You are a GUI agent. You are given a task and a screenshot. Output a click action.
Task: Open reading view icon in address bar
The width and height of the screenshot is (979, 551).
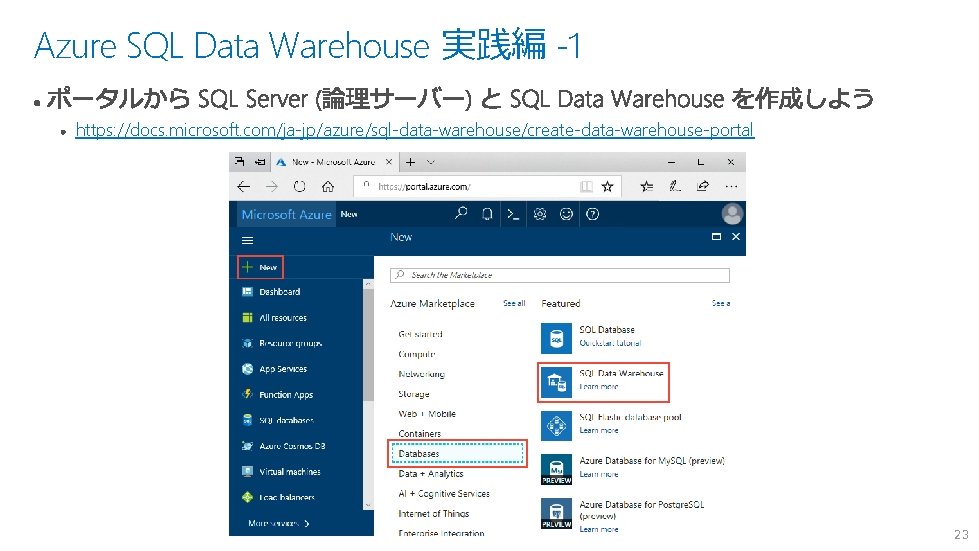(586, 187)
